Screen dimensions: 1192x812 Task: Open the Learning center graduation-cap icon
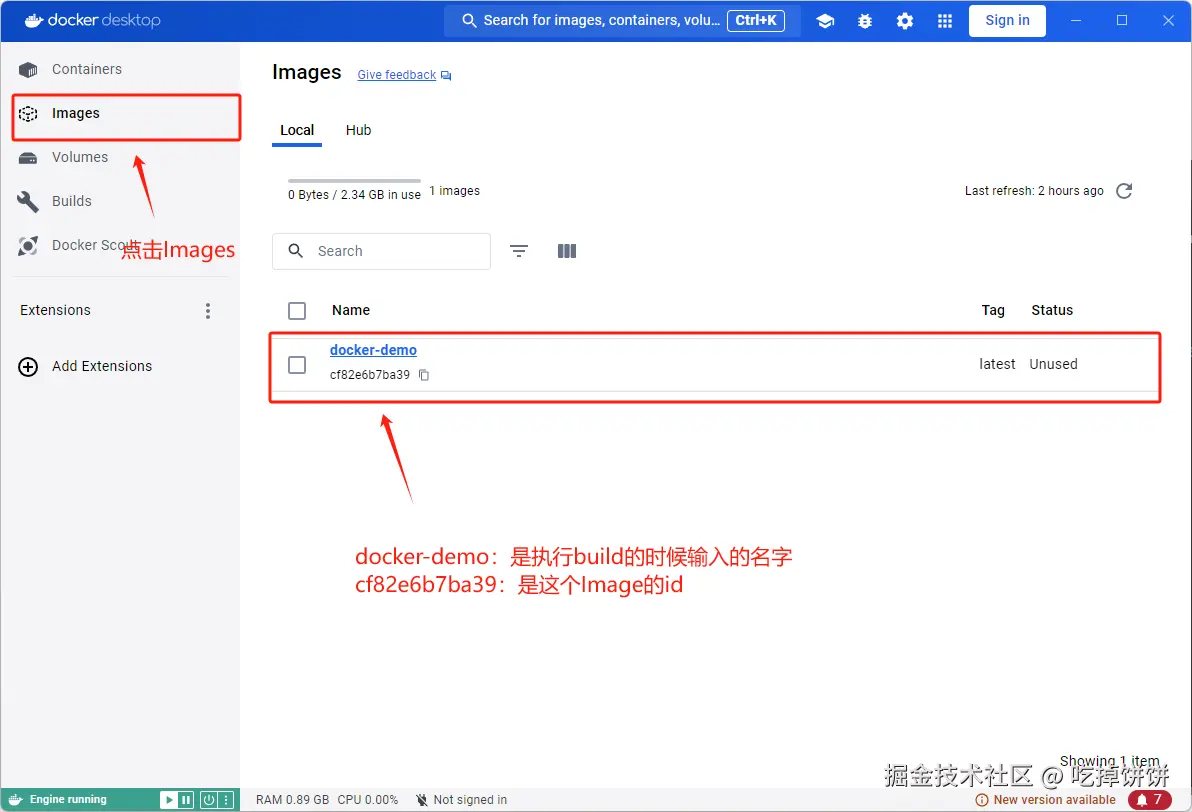click(826, 21)
